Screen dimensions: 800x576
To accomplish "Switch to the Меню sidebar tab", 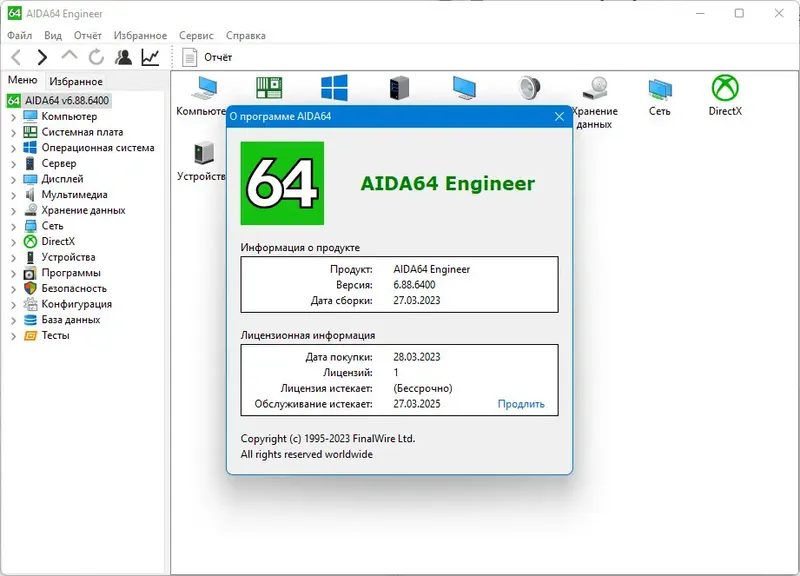I will (x=22, y=80).
